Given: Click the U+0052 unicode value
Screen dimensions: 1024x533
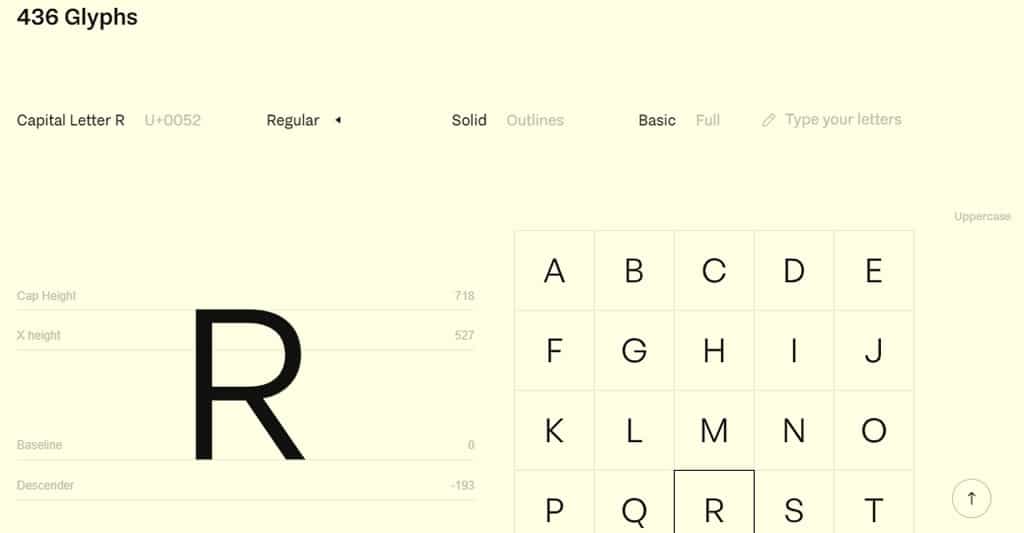Looking at the screenshot, I should [x=172, y=120].
